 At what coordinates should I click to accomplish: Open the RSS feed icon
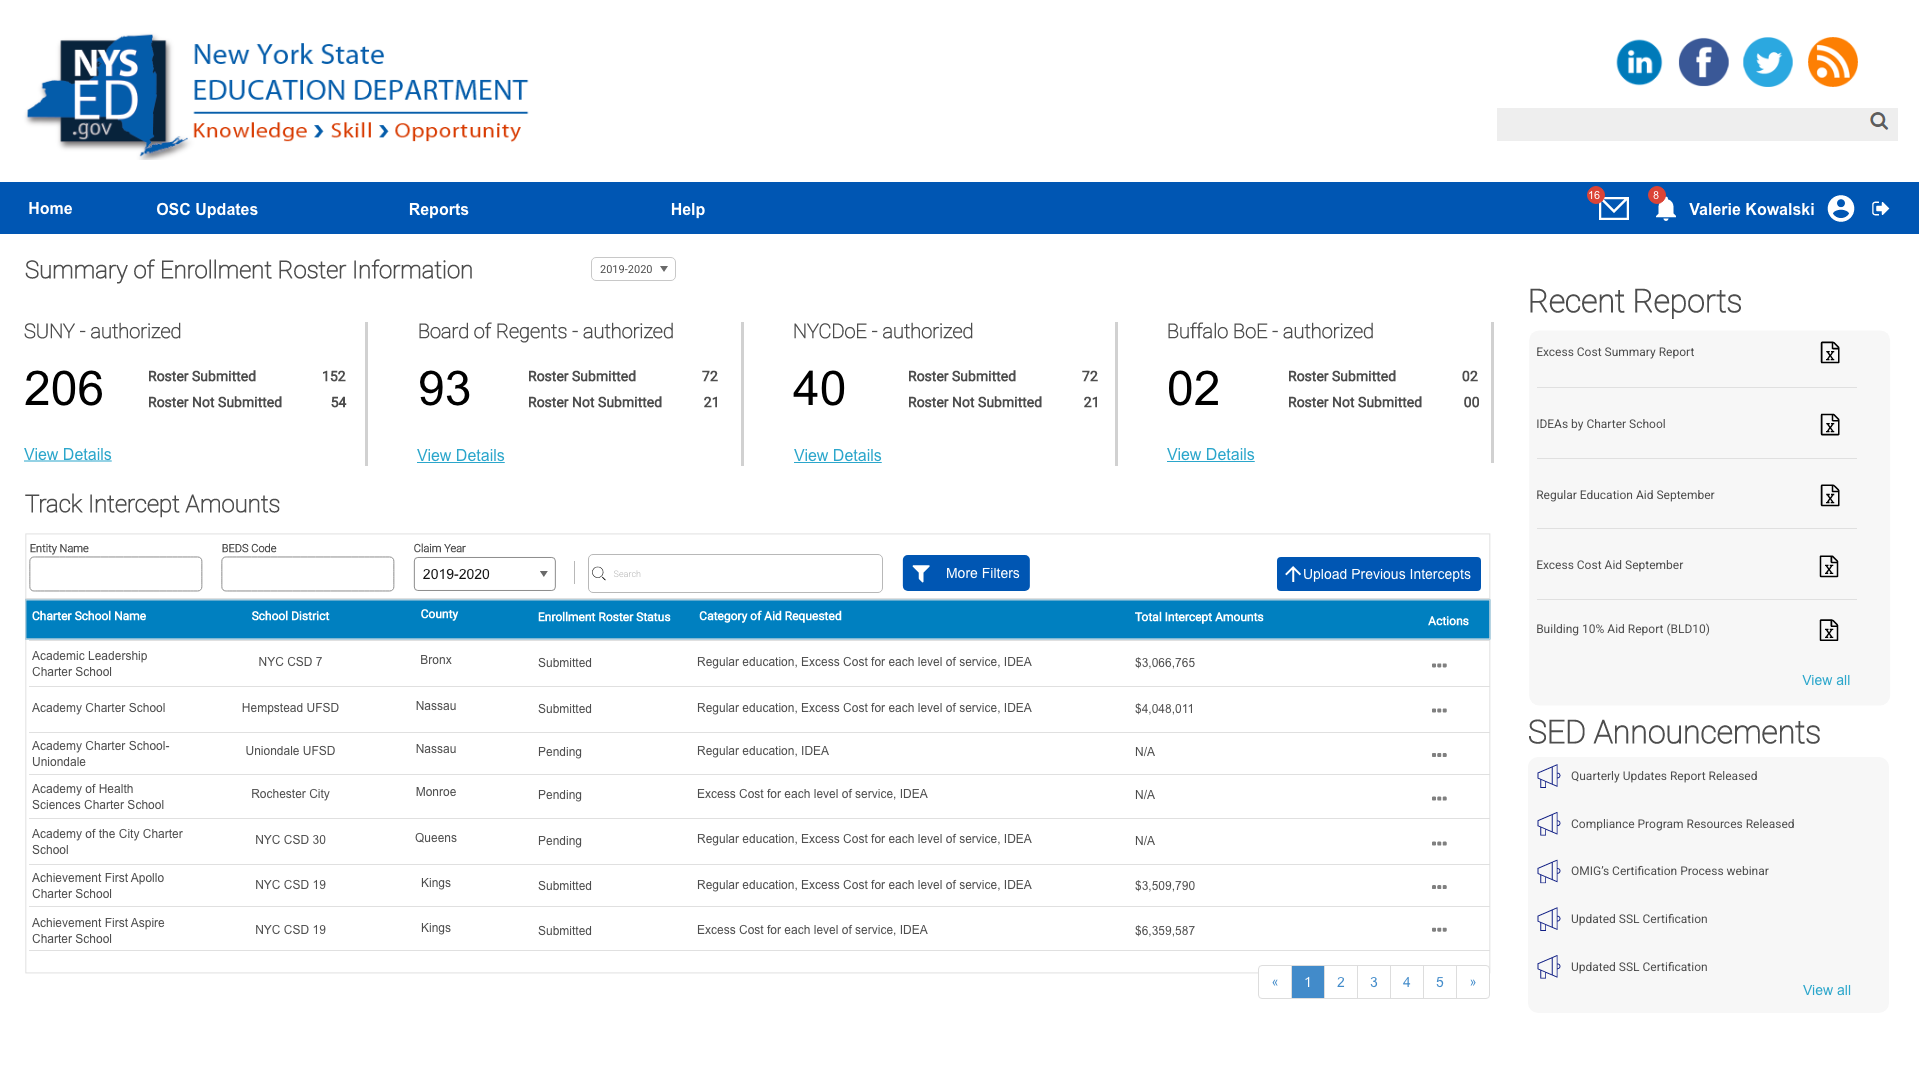(1832, 62)
